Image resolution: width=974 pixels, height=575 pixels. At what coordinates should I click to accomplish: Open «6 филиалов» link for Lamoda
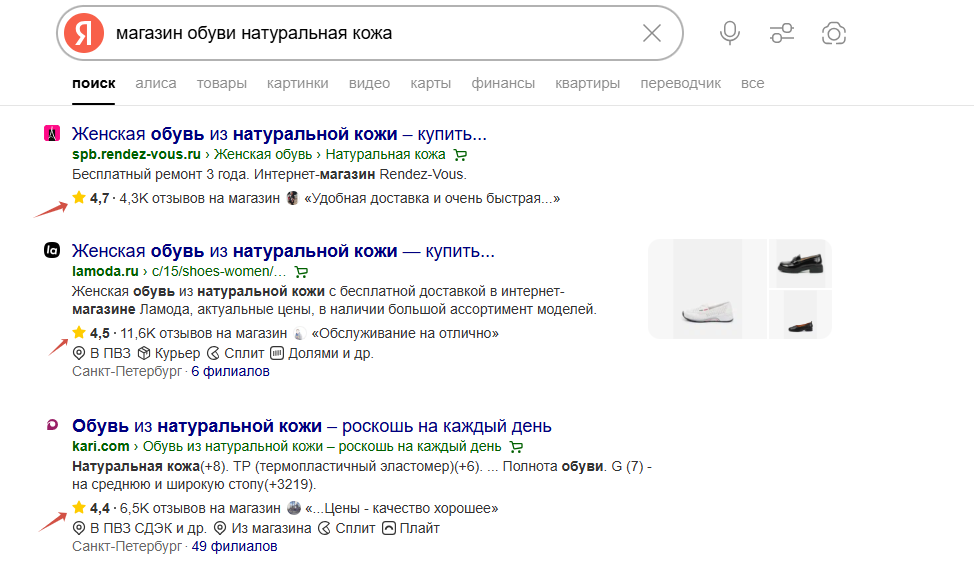[230, 371]
